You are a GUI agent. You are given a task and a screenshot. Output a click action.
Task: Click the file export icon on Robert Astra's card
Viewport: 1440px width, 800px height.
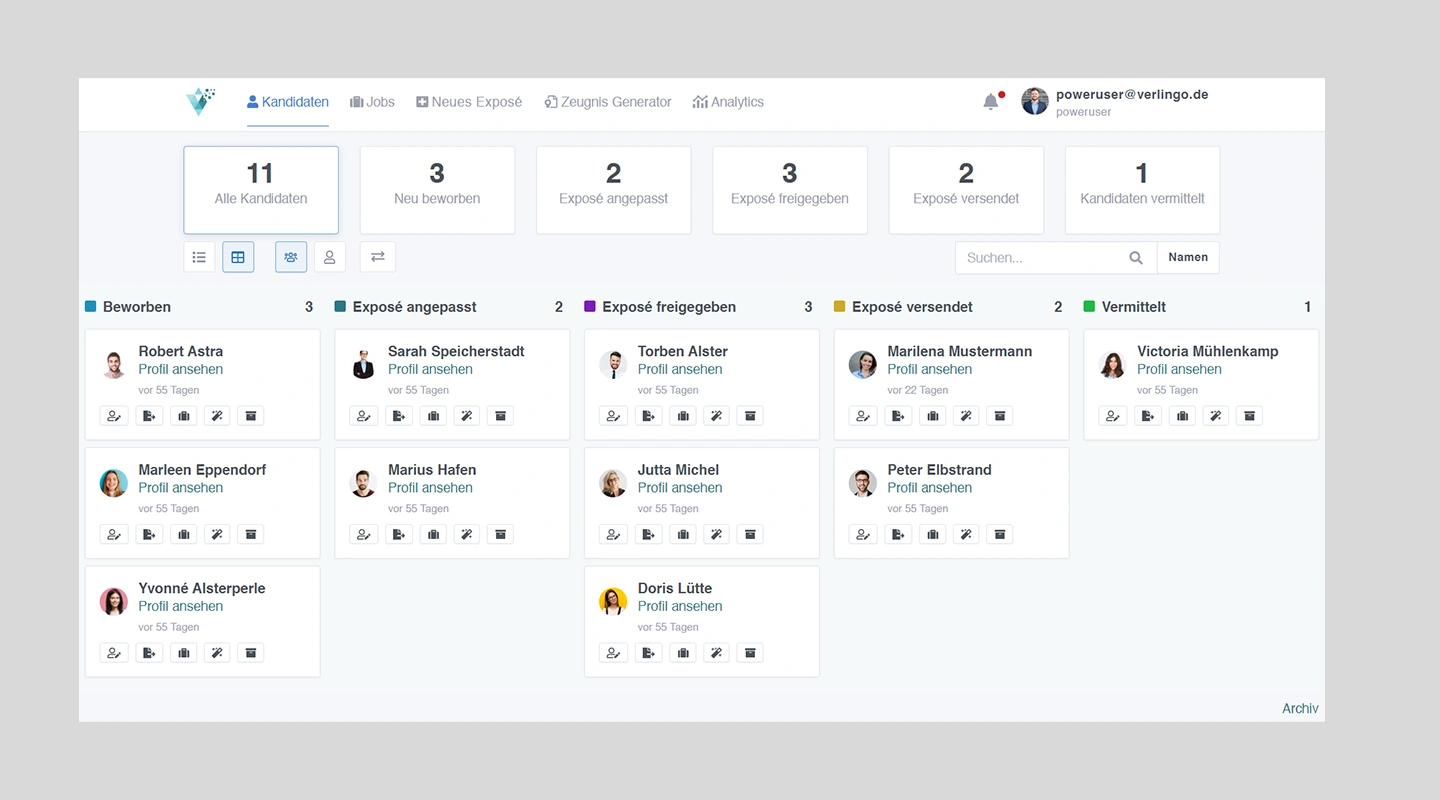point(149,416)
